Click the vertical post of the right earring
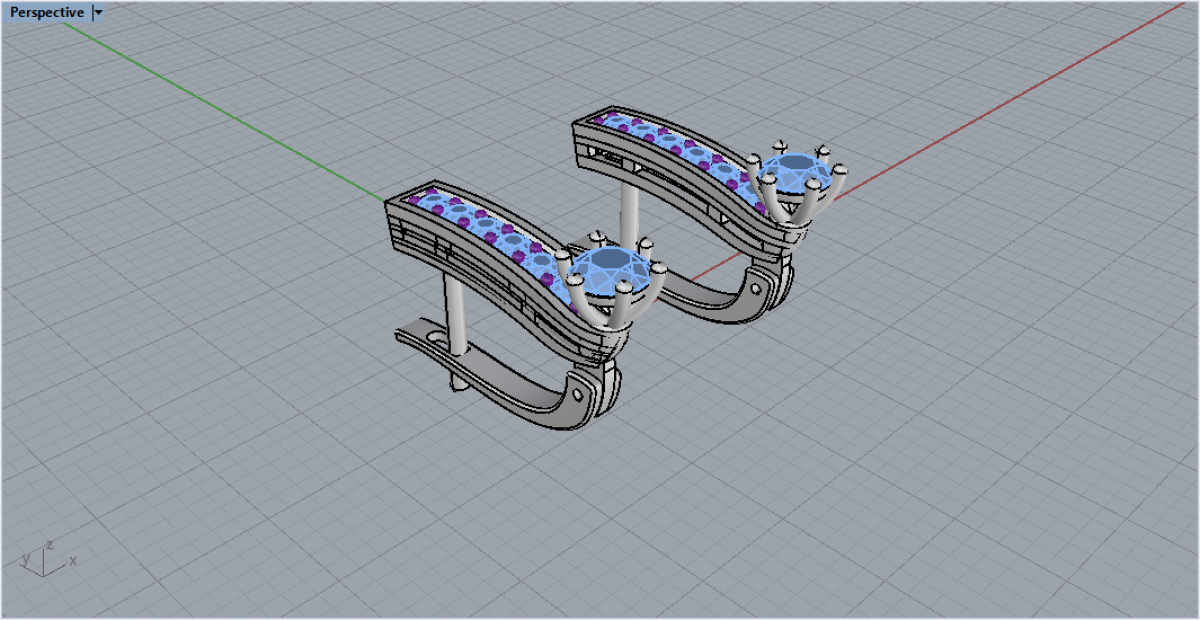 (x=630, y=211)
